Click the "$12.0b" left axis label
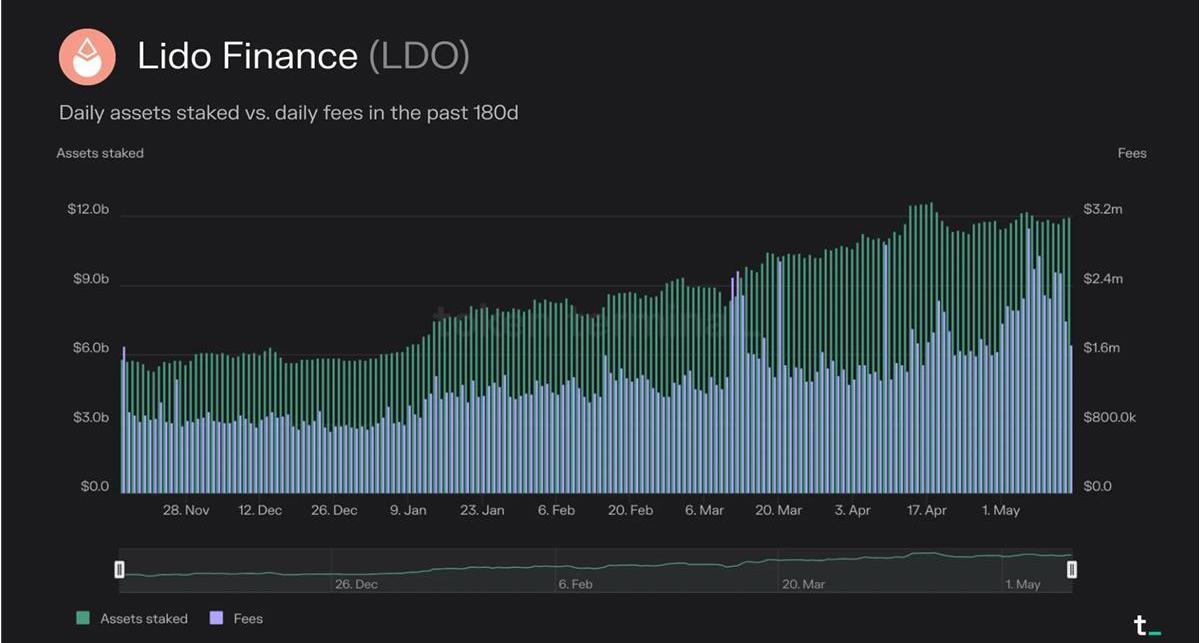Viewport: 1200px width, 643px height. (x=88, y=210)
